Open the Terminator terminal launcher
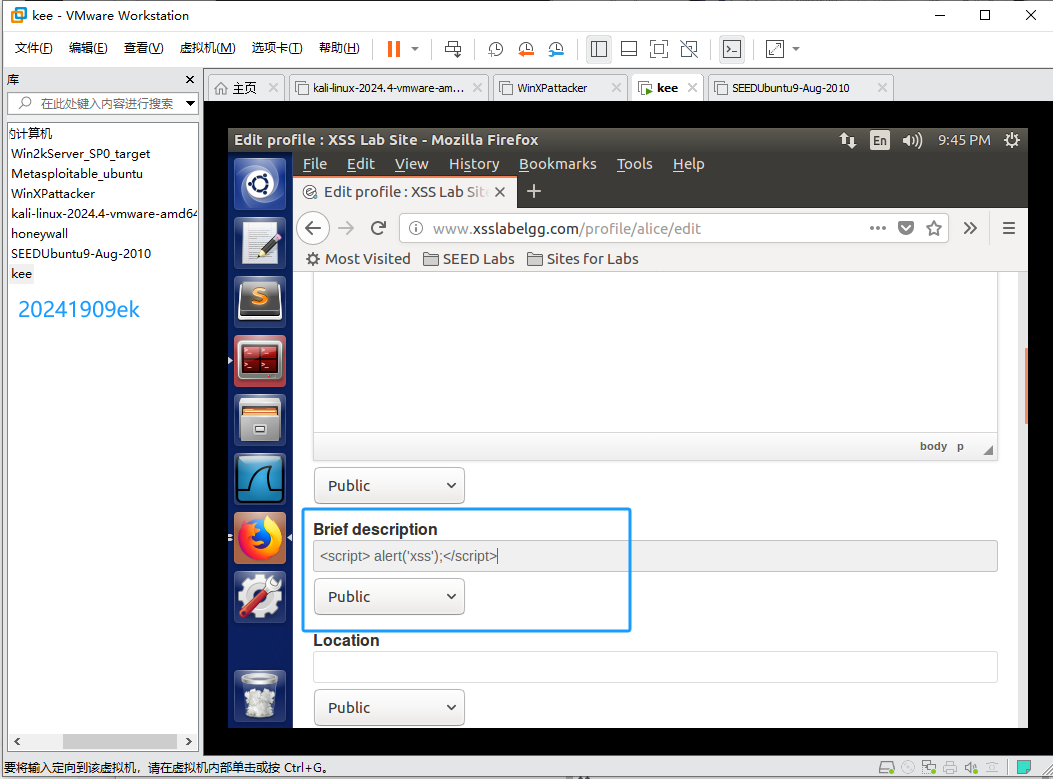 (x=260, y=361)
